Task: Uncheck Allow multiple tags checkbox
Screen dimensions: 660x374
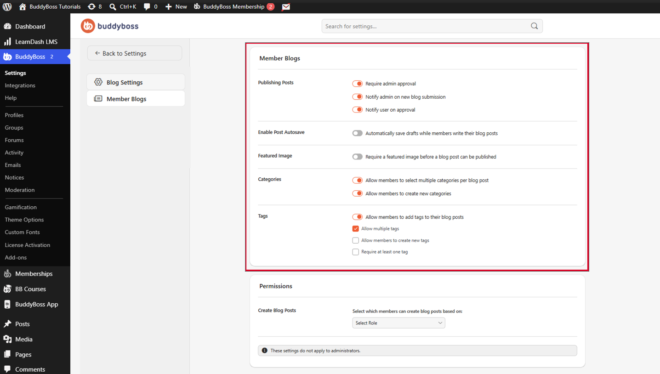Action: tap(356, 228)
